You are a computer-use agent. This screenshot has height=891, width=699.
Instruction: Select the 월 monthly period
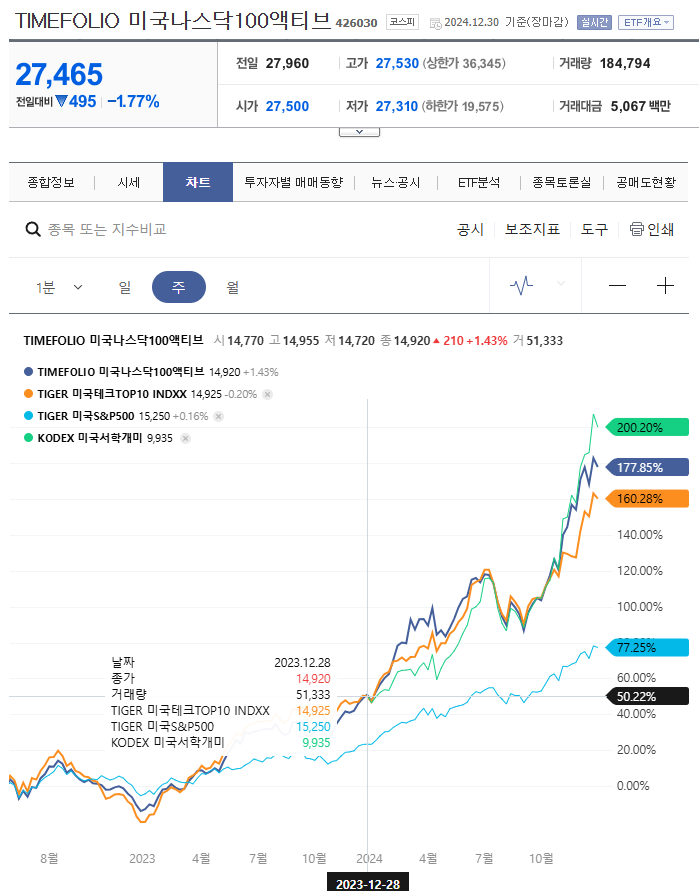click(x=232, y=288)
